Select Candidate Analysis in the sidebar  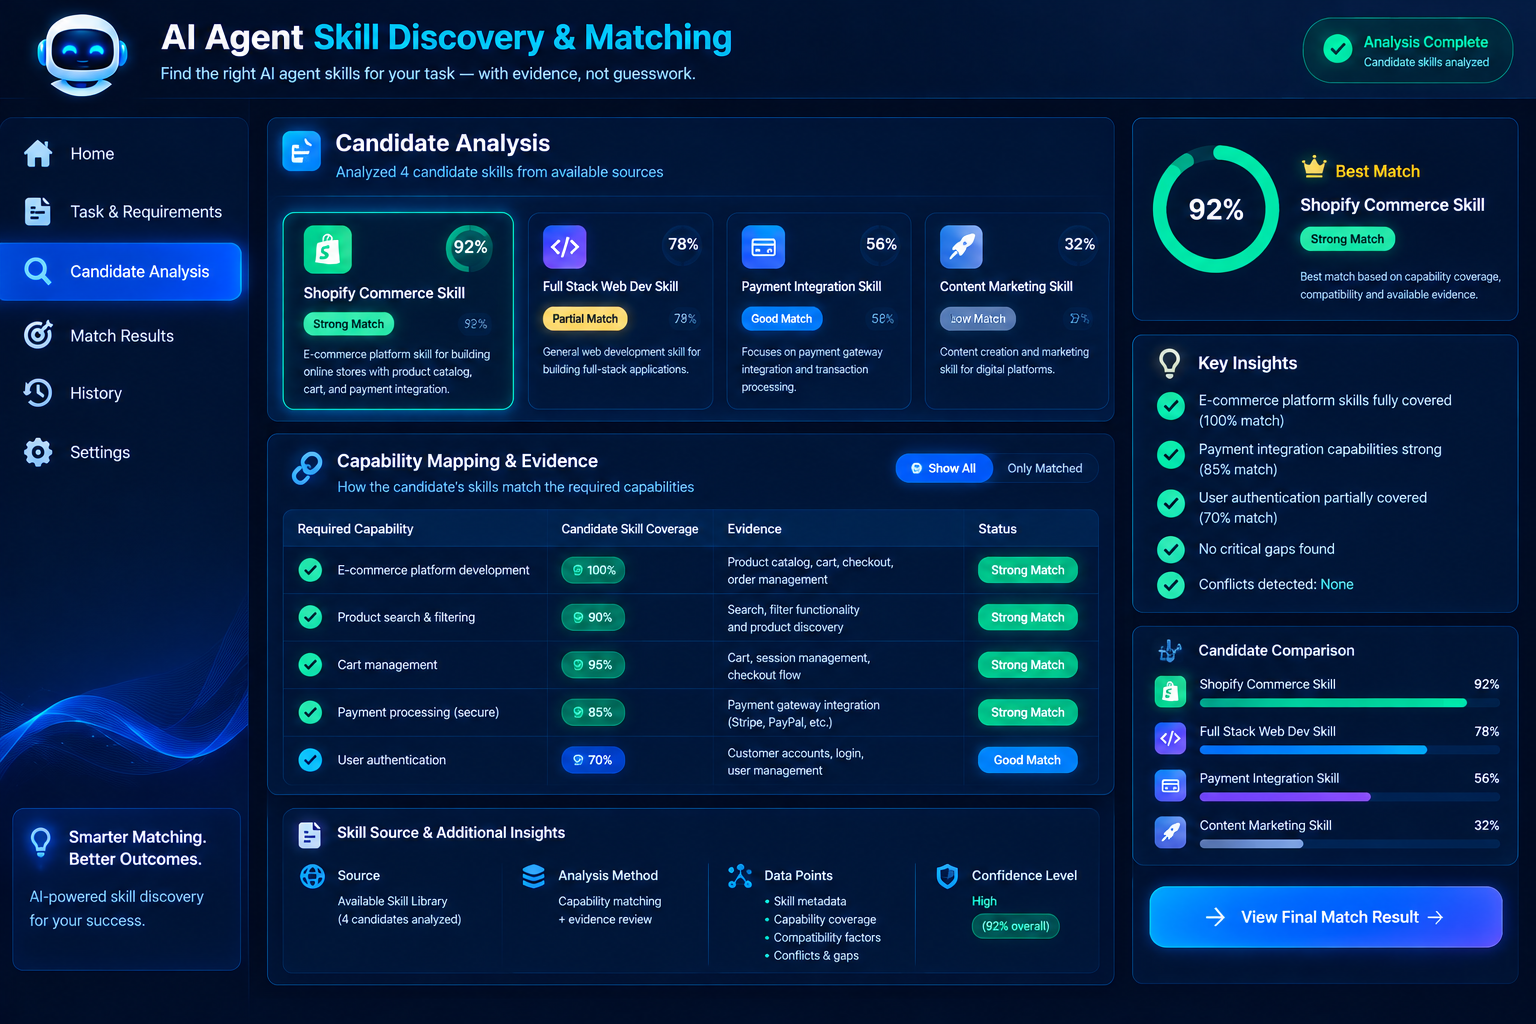point(121,271)
